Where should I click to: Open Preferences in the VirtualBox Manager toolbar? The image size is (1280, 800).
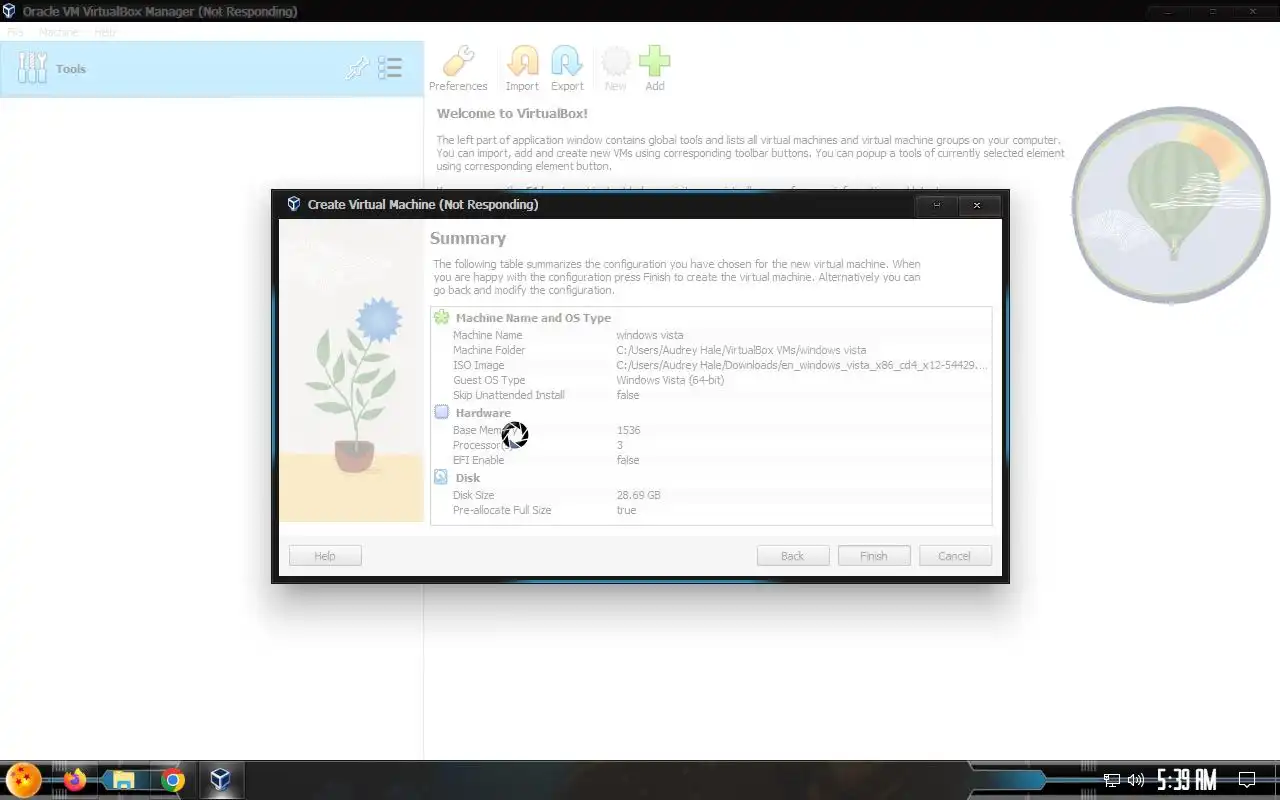458,68
